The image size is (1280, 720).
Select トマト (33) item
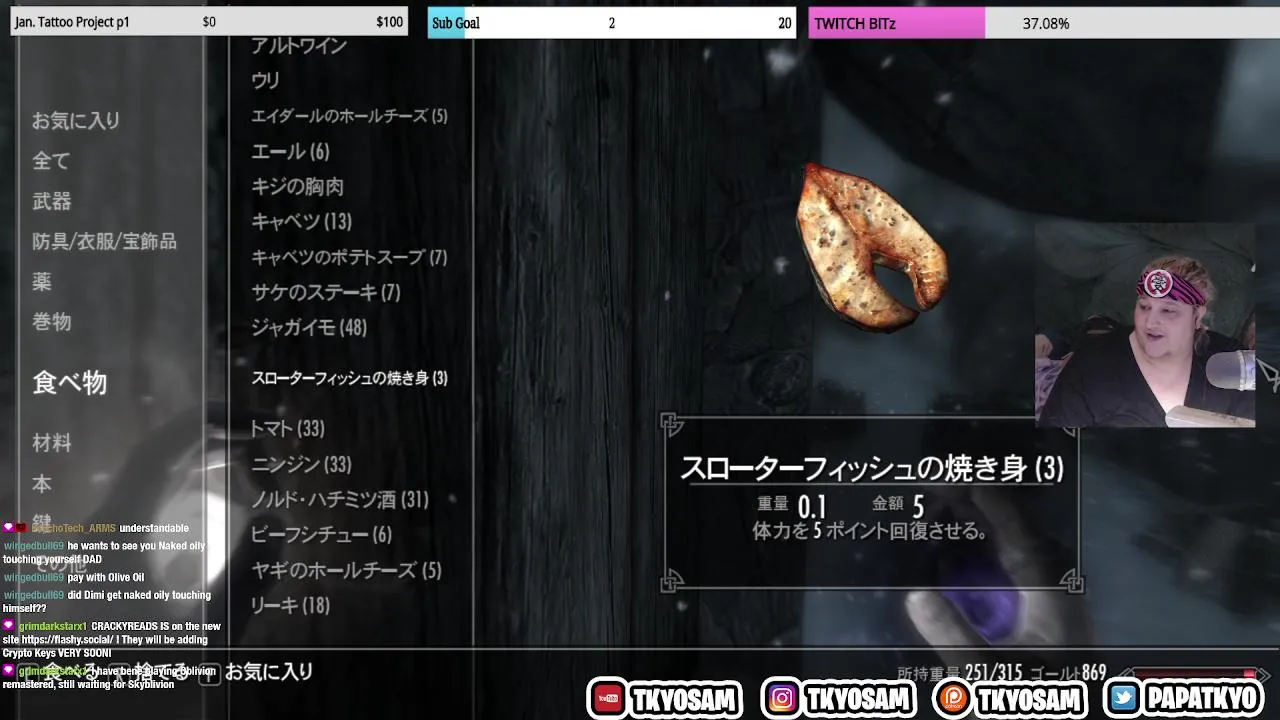[287, 429]
